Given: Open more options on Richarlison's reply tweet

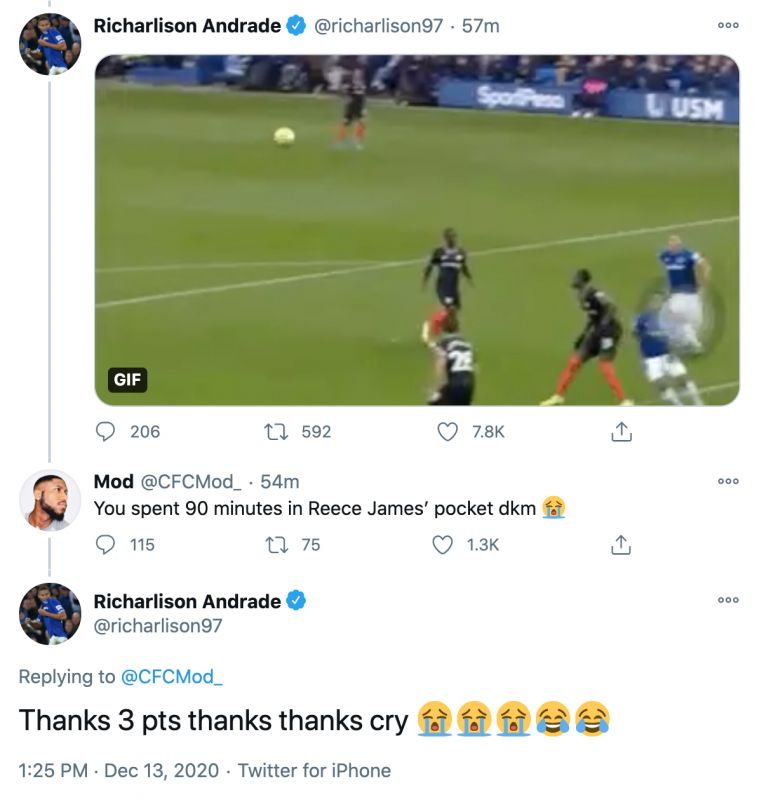Looking at the screenshot, I should 728,600.
